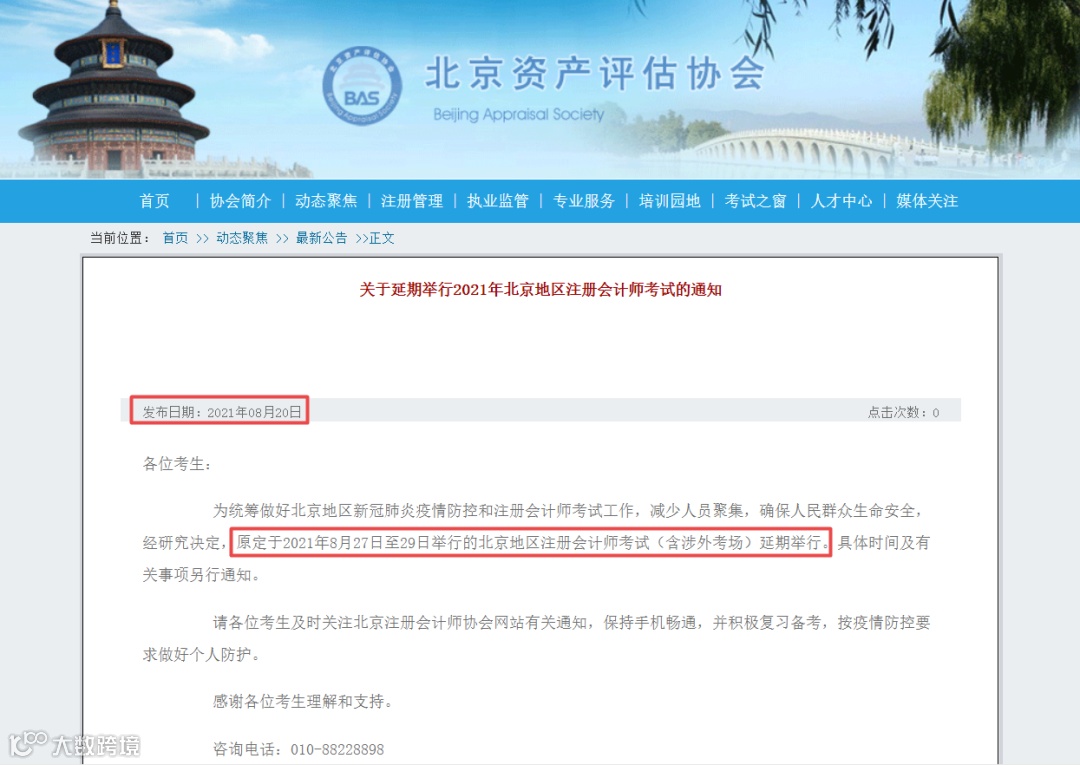Go to 考试之窗 navigation item
The height and width of the screenshot is (765, 1080).
pos(756,201)
